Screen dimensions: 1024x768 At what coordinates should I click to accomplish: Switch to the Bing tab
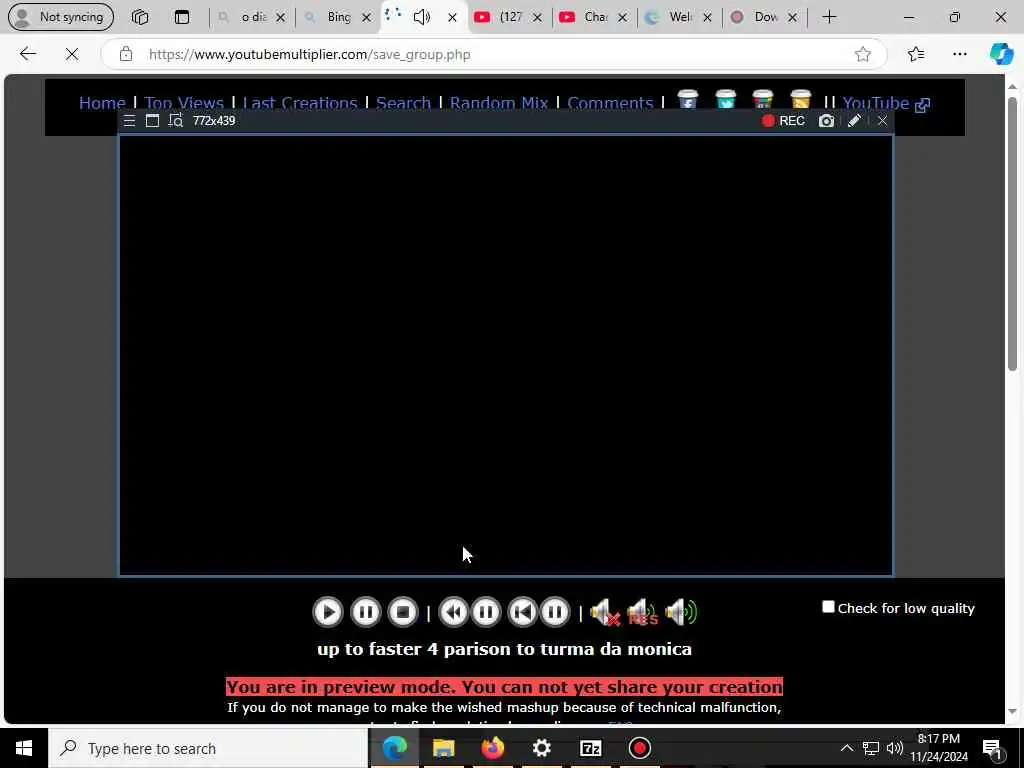pyautogui.click(x=338, y=17)
